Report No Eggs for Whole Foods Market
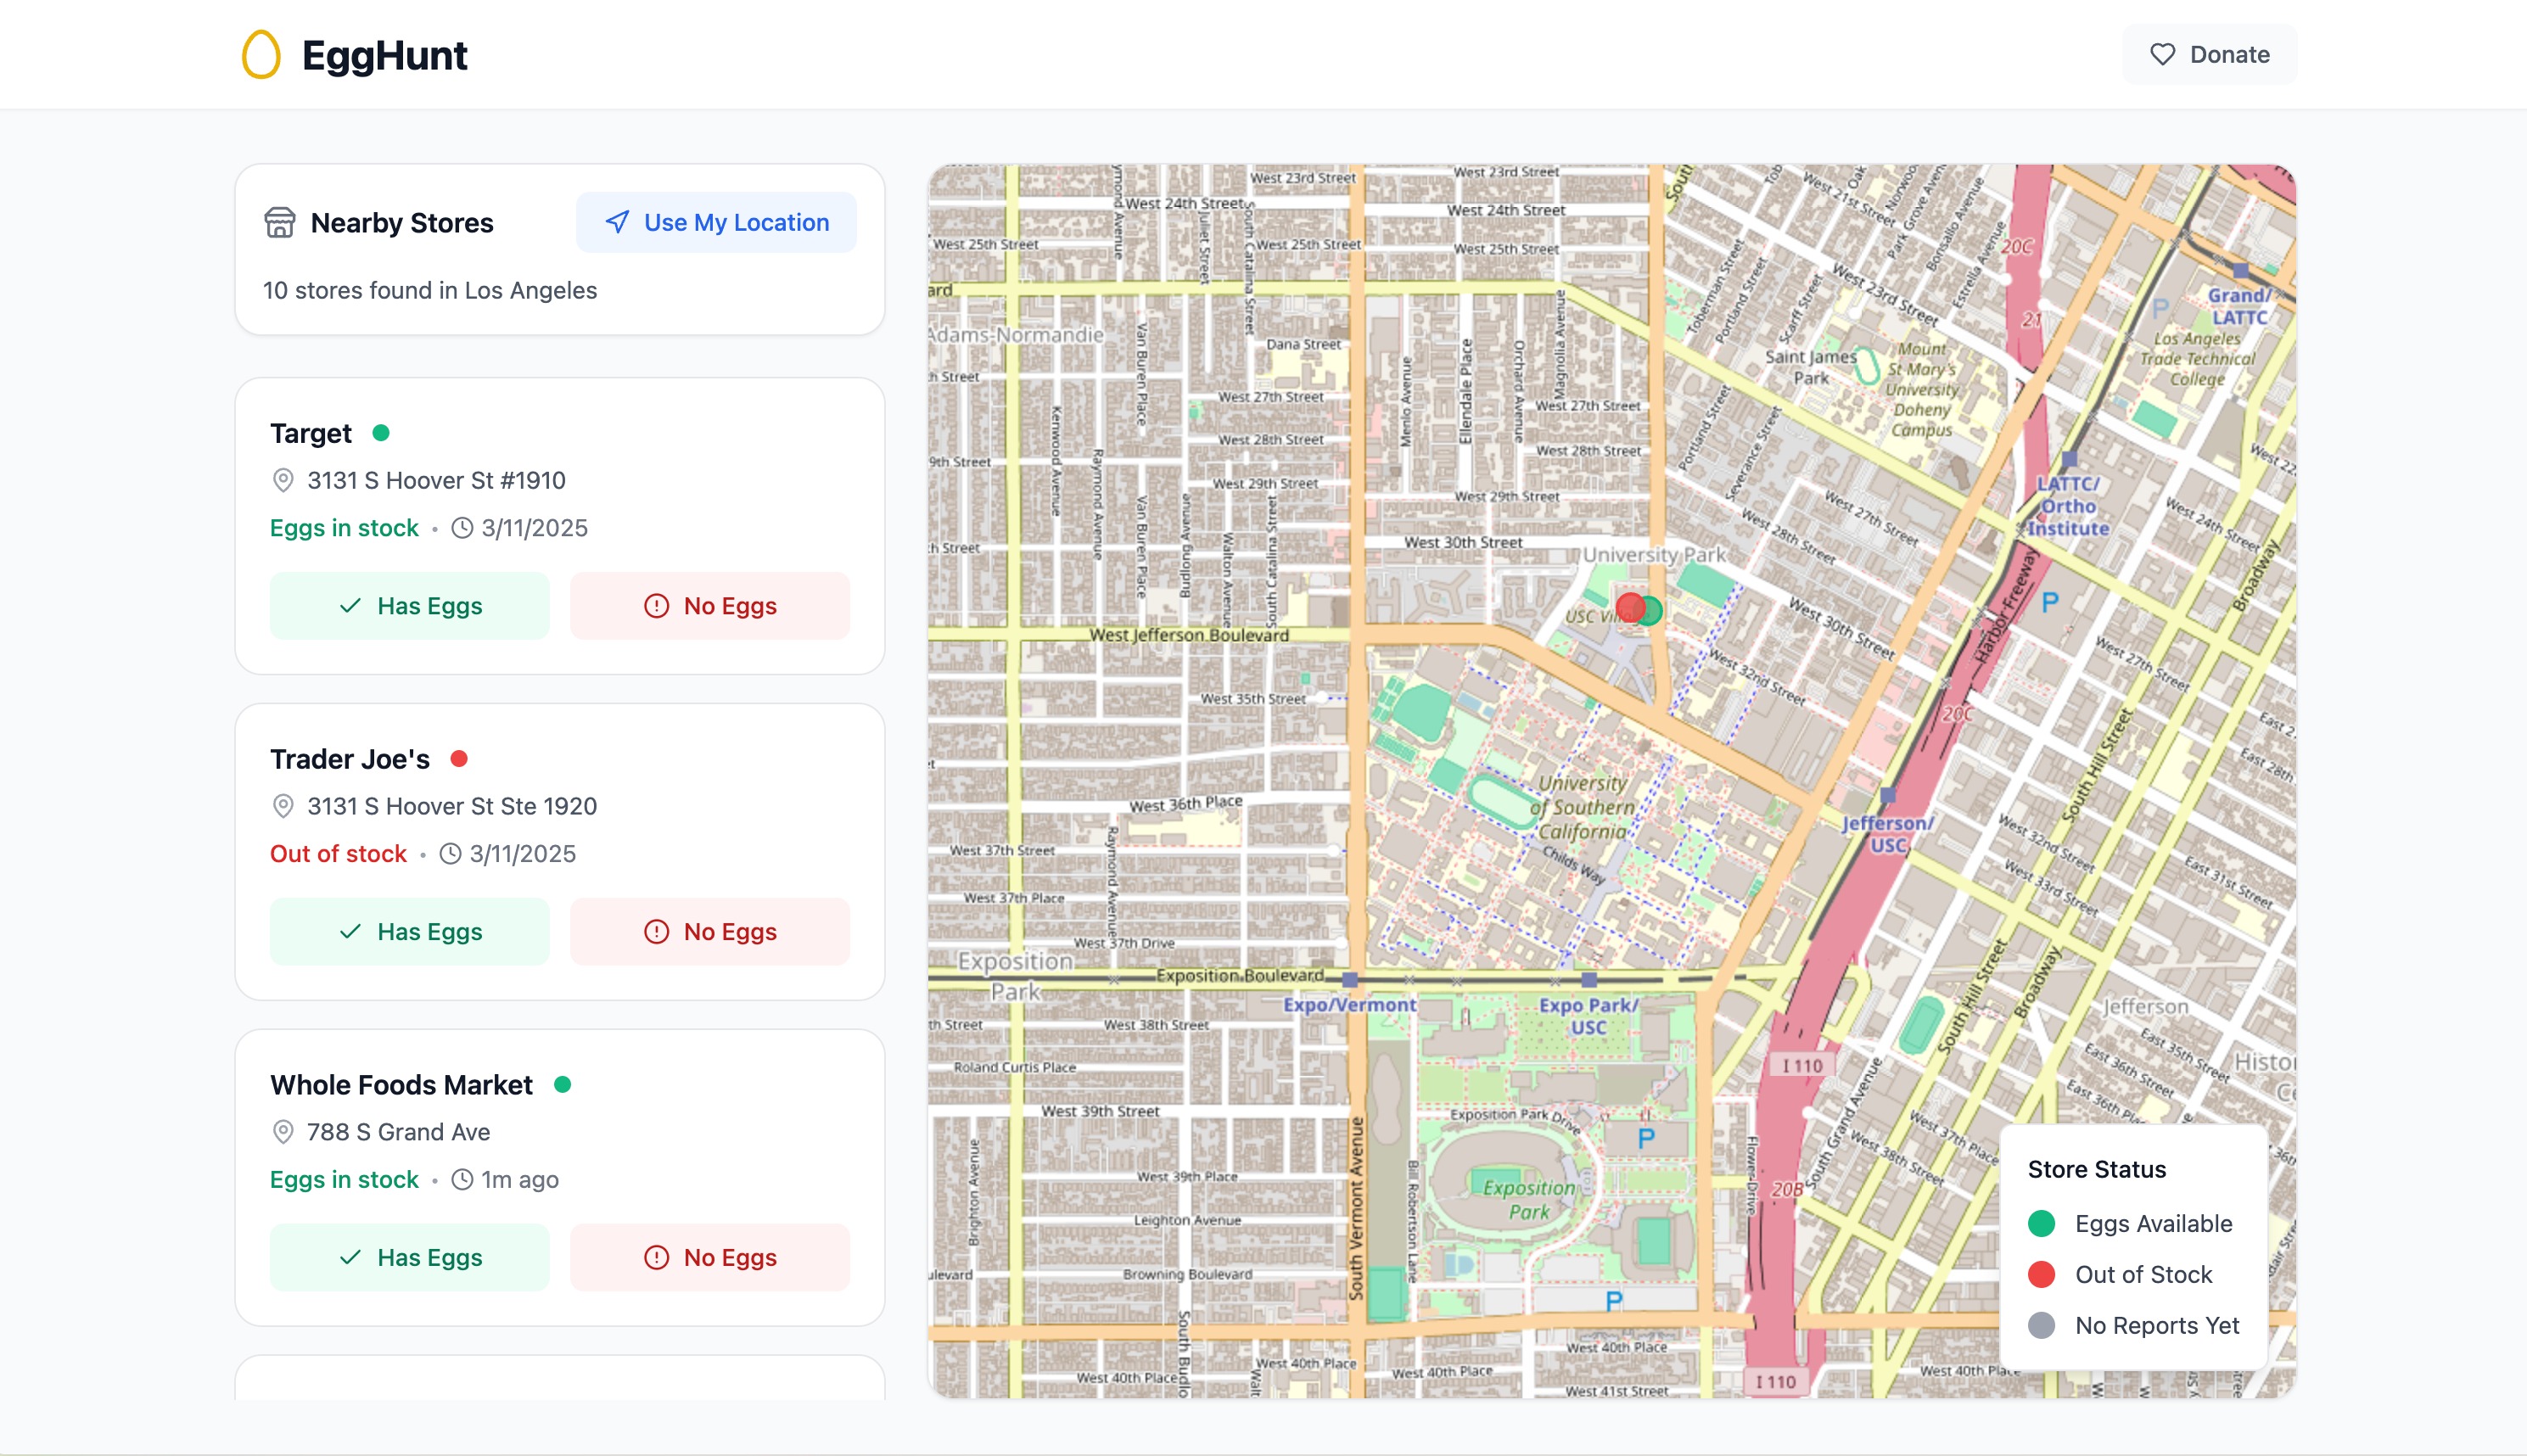Screen dimensions: 2527x1456 click(x=710, y=1258)
